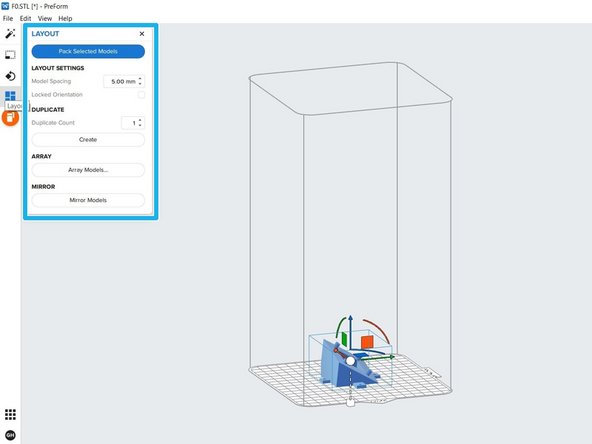
Task: Click the green rotation arc handle
Action: tap(340, 325)
